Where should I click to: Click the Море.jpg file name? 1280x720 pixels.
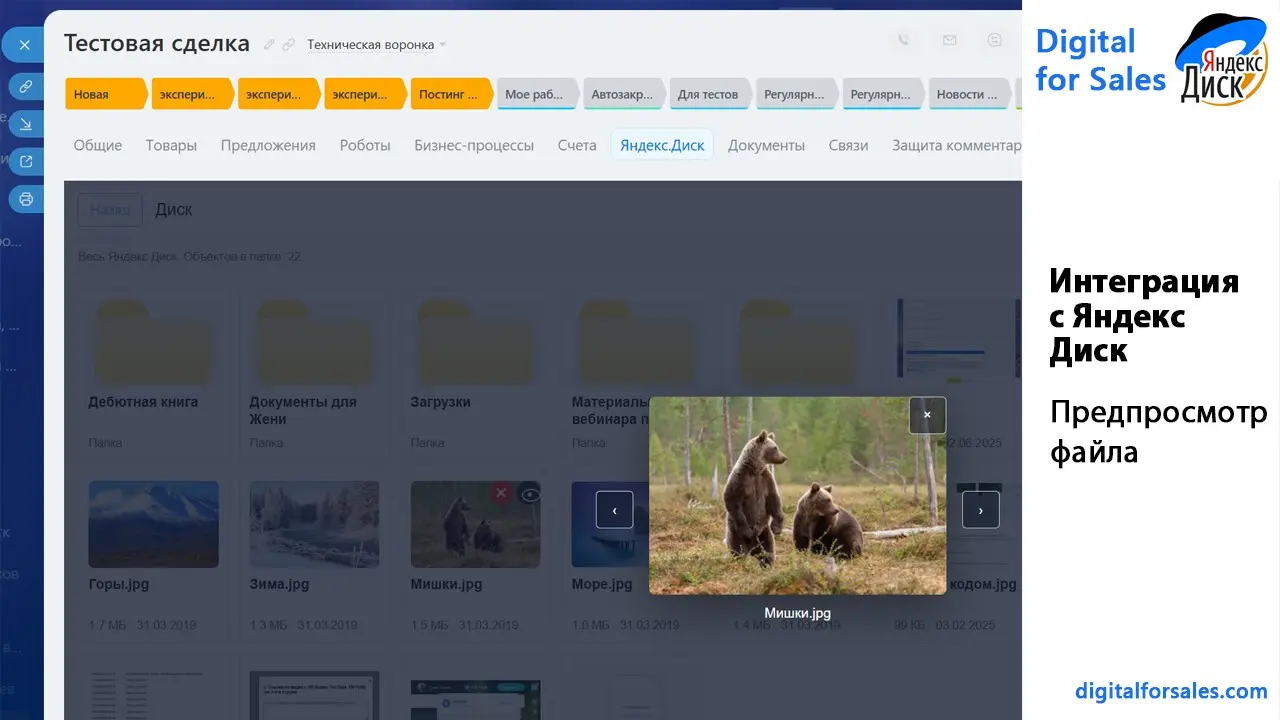click(x=602, y=584)
